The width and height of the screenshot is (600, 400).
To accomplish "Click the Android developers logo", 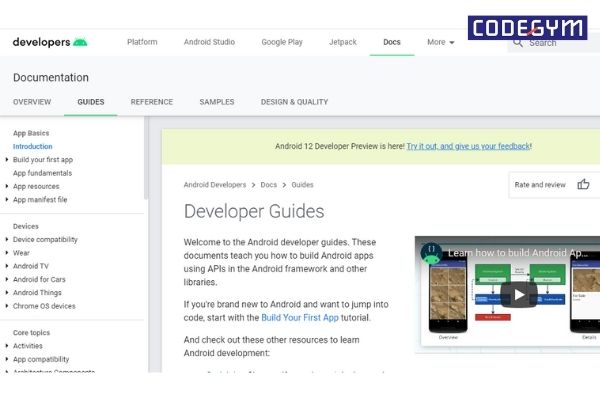I will (49, 42).
